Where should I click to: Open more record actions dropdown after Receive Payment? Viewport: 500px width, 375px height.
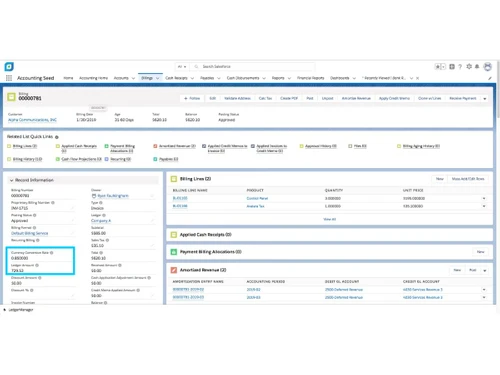pos(485,99)
